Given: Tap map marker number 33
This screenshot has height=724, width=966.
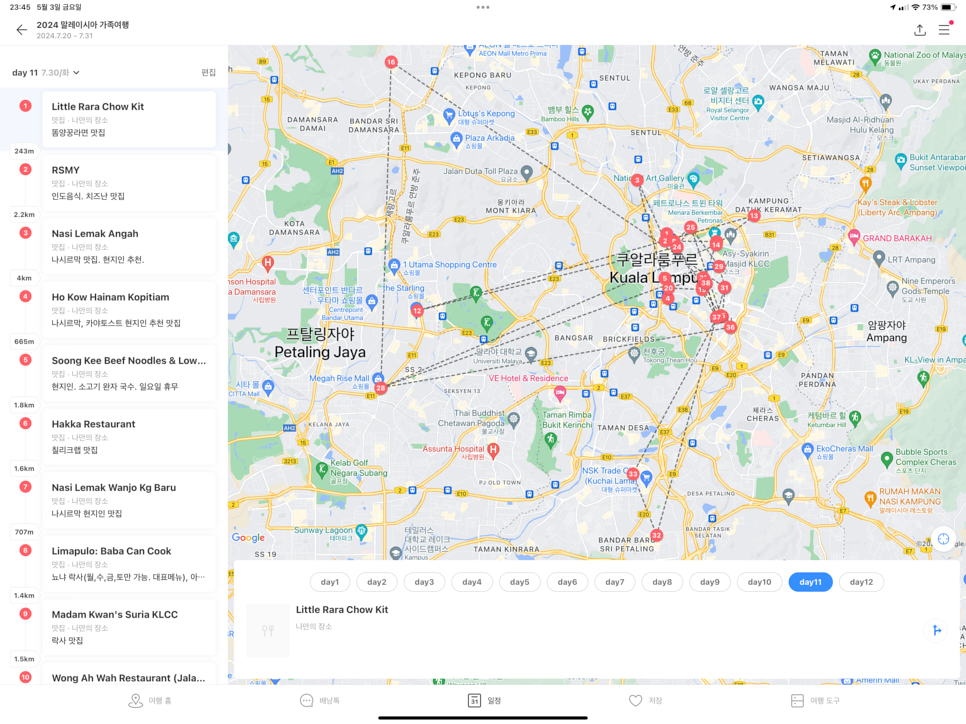Looking at the screenshot, I should pos(633,474).
